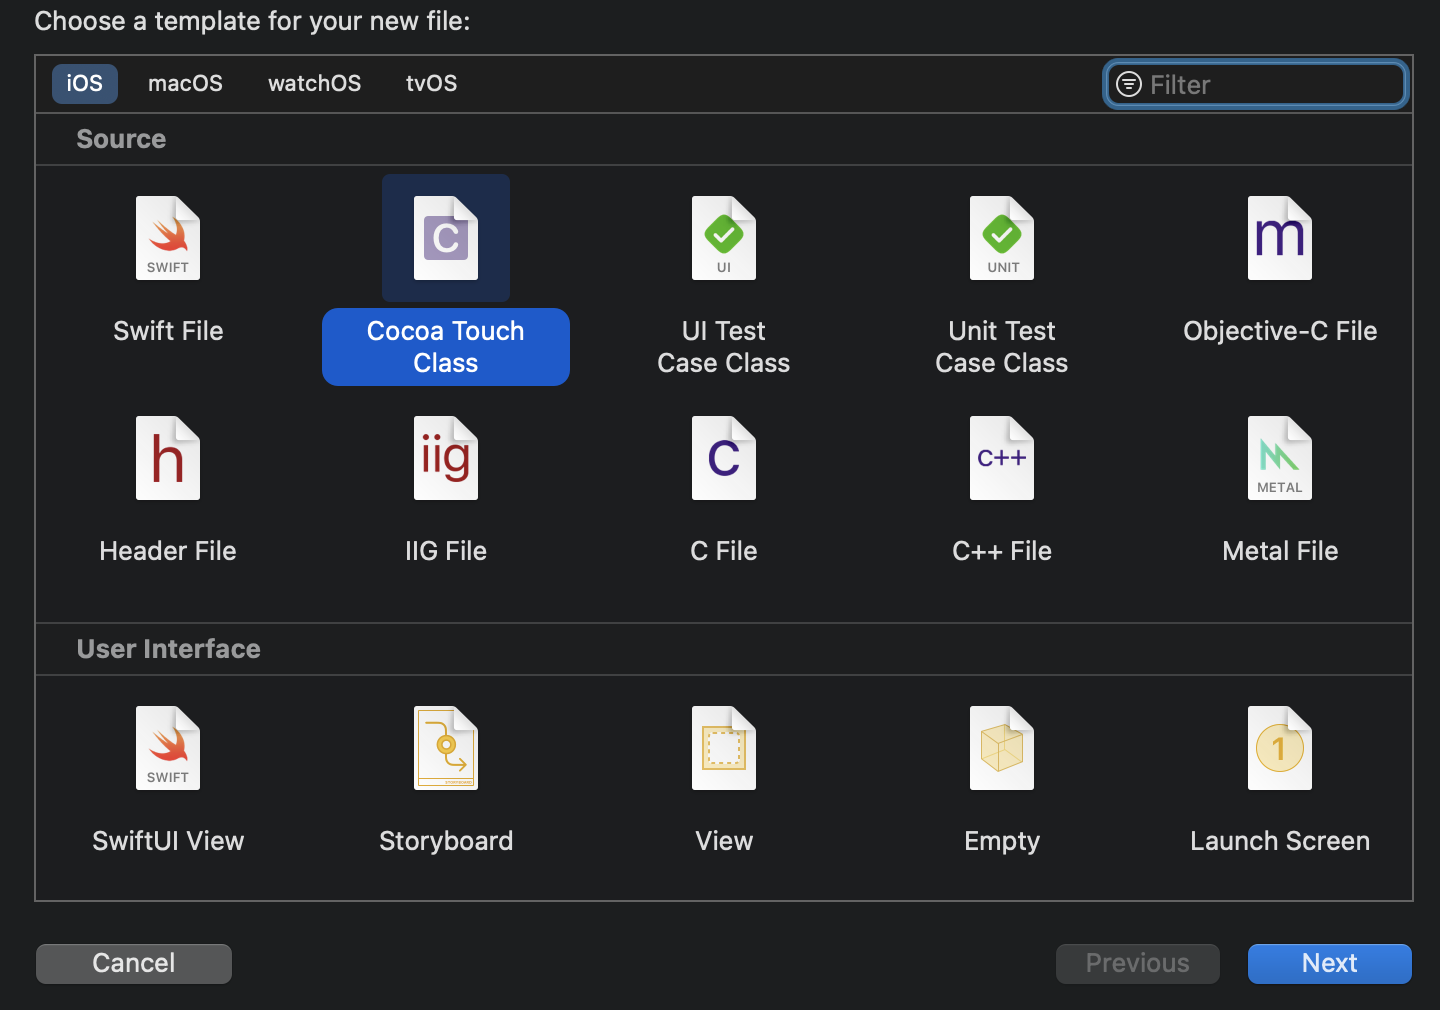Screen dimensions: 1440x1010
Task: Click the "Swift File" label
Action: [168, 331]
